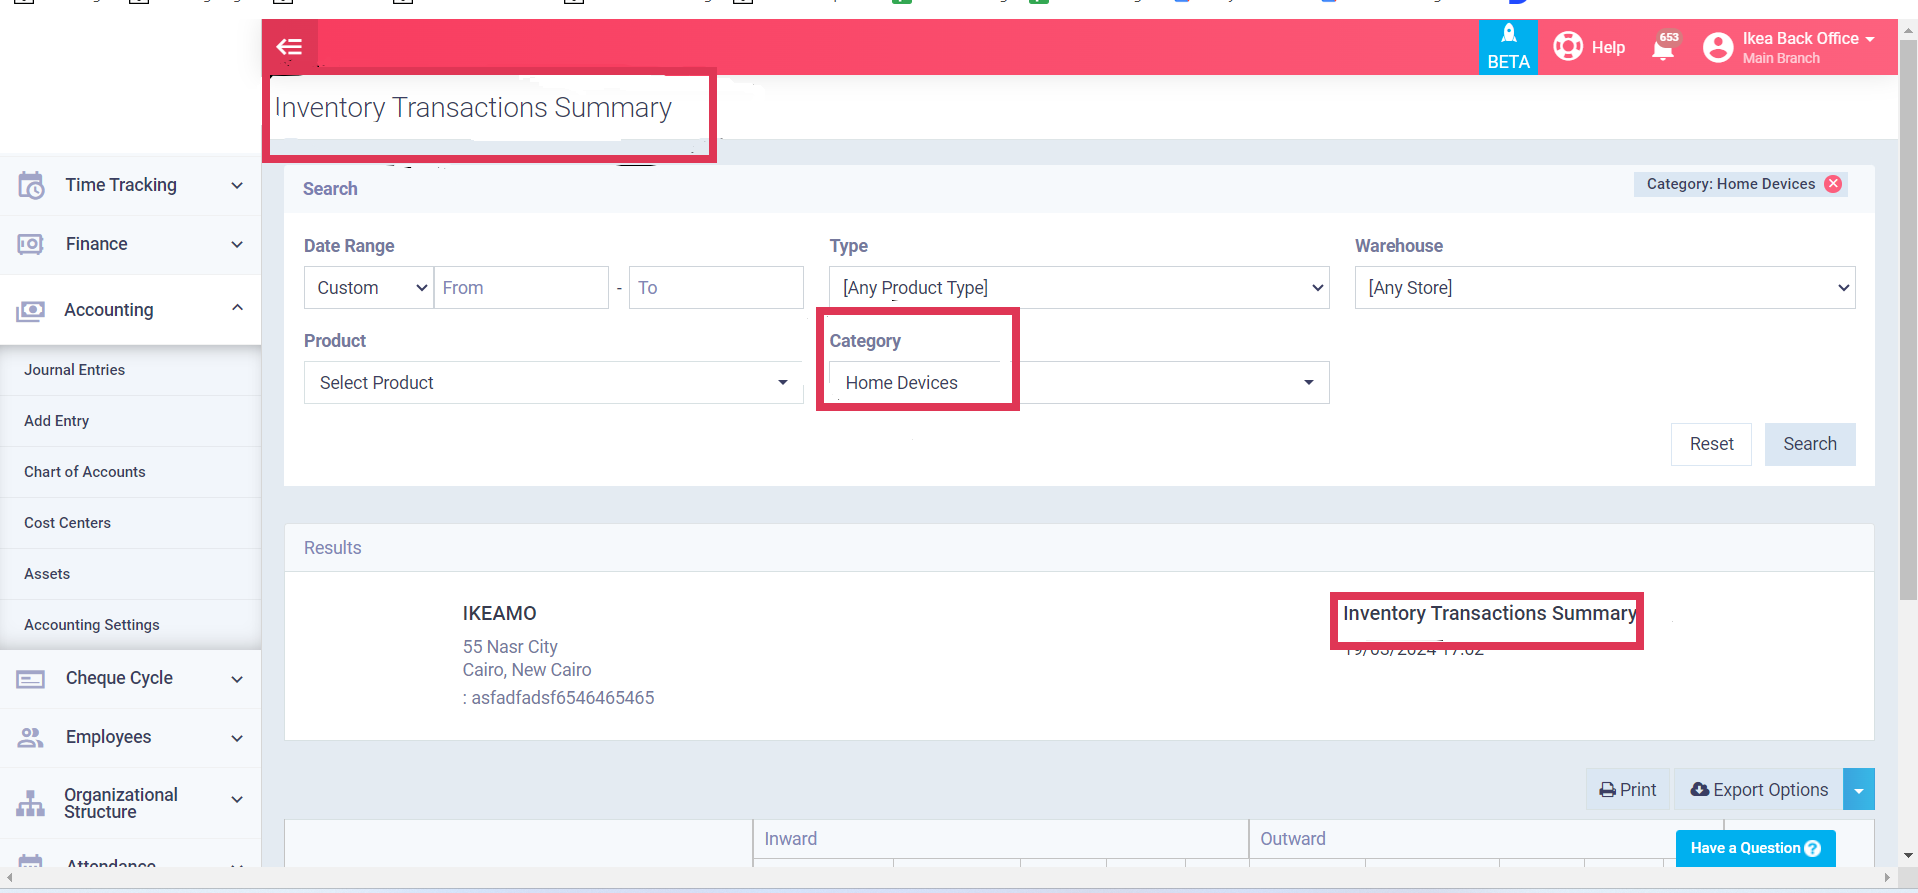
Task: Click the back arrow icon in header
Action: (289, 47)
